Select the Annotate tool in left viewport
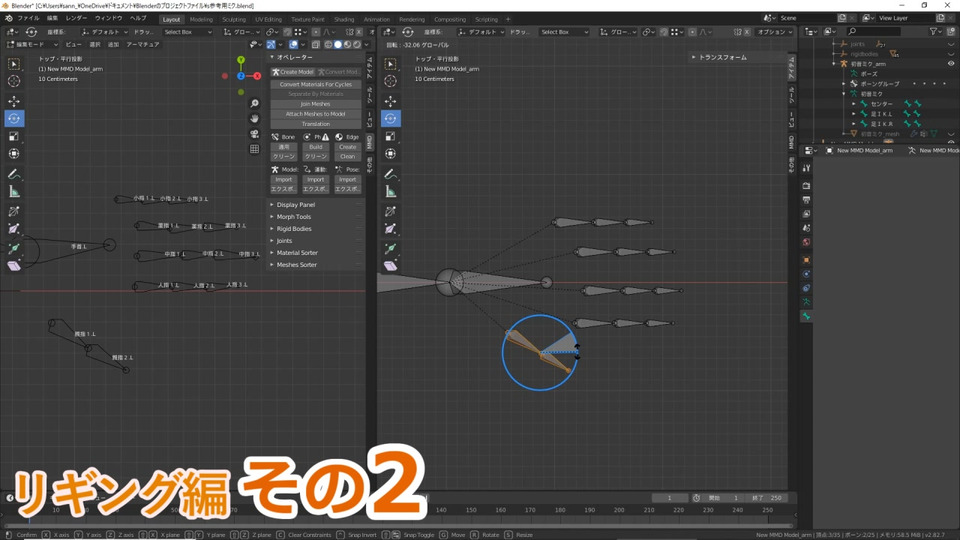Image resolution: width=960 pixels, height=540 pixels. coord(13,174)
